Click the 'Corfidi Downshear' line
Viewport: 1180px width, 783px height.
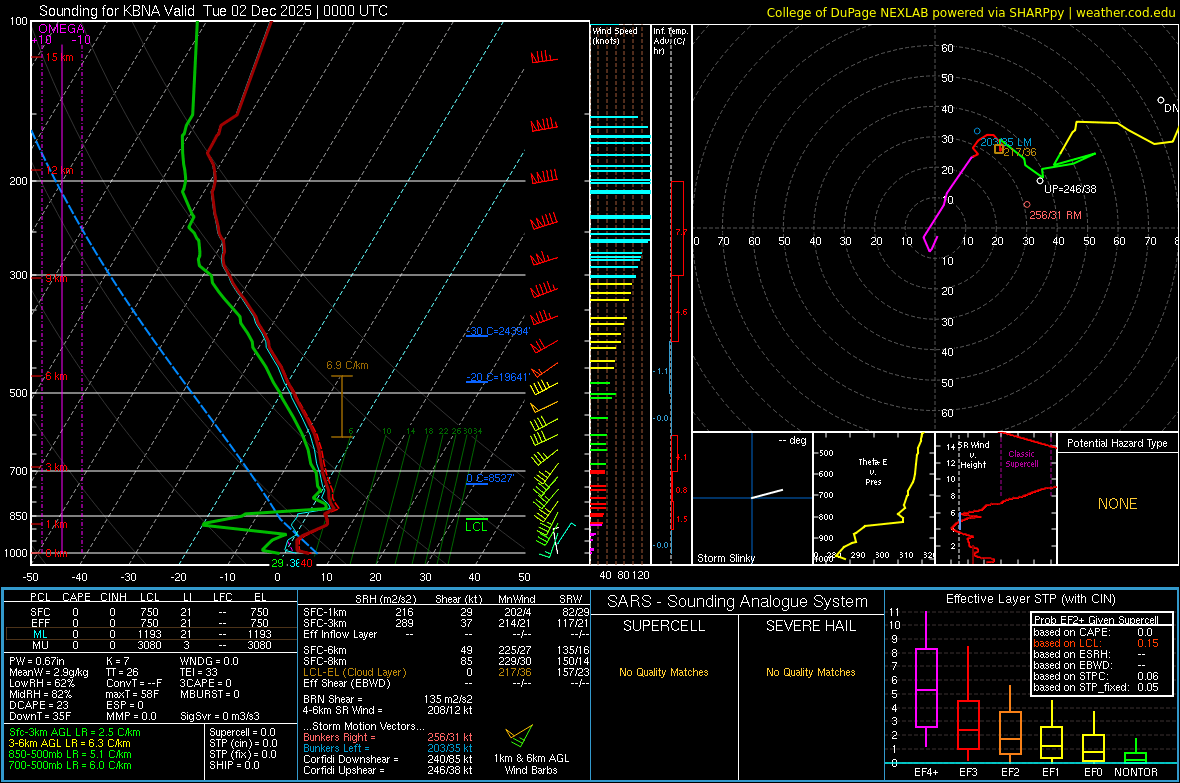pos(388,759)
